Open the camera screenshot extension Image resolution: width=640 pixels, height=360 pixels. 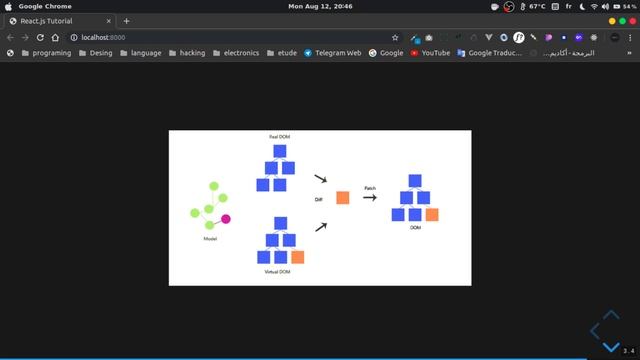click(429, 38)
